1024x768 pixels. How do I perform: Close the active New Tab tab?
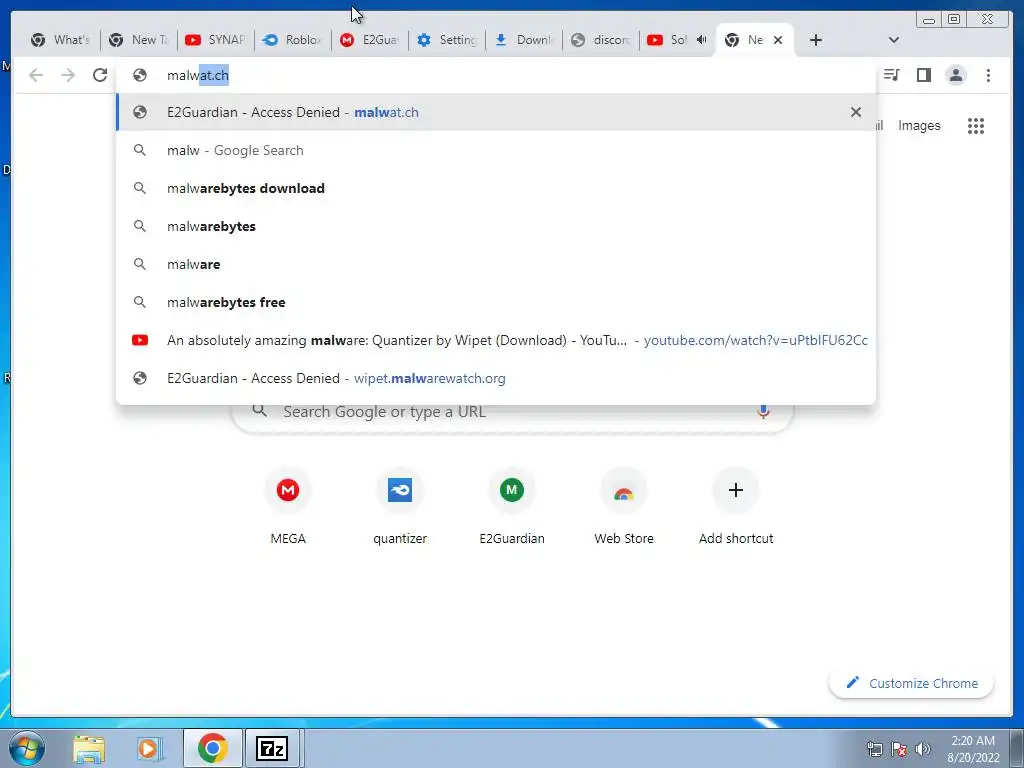[x=778, y=40]
